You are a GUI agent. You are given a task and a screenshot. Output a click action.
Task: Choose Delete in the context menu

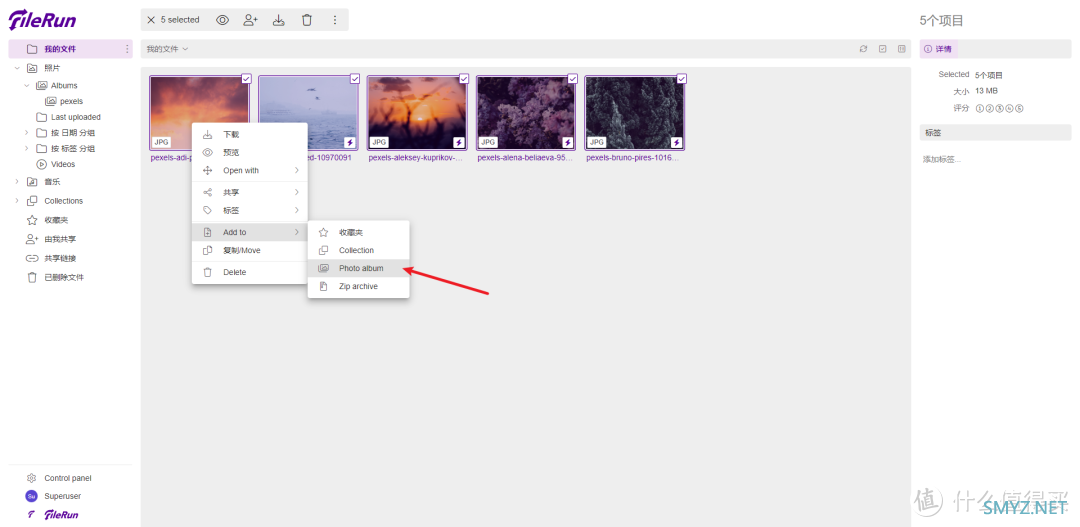tap(249, 272)
